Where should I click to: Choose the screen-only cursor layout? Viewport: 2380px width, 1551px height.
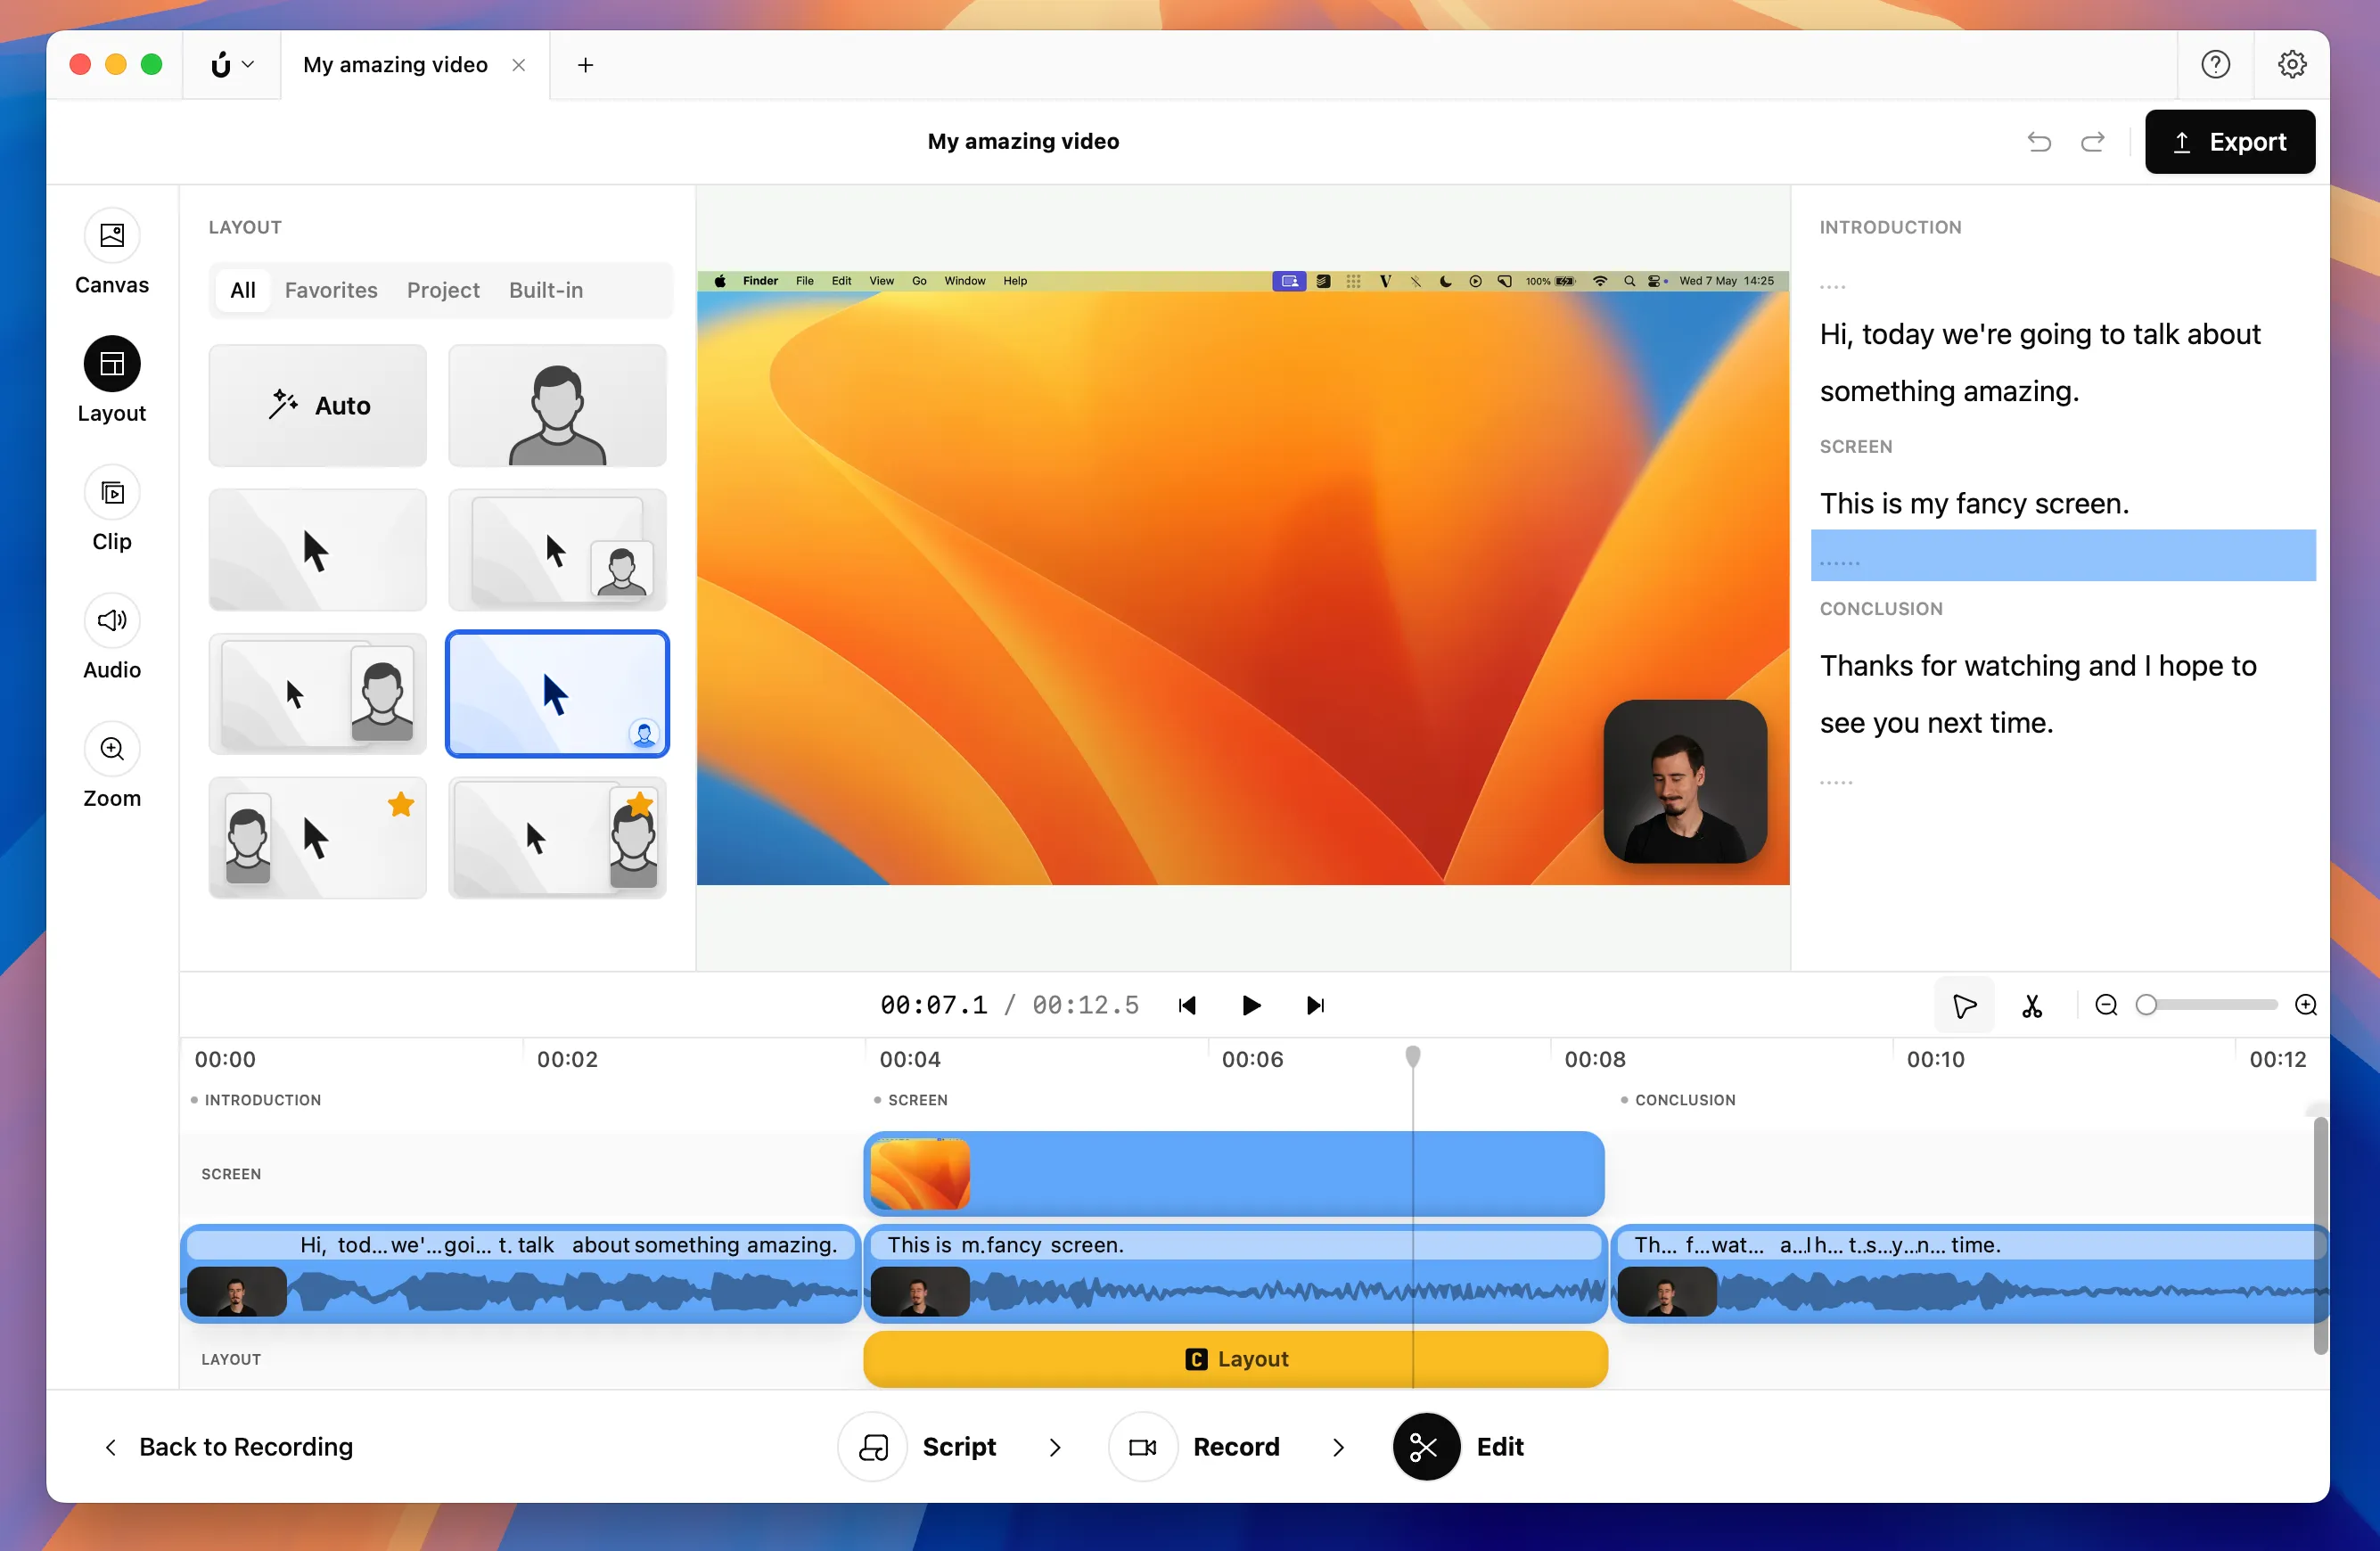point(318,550)
